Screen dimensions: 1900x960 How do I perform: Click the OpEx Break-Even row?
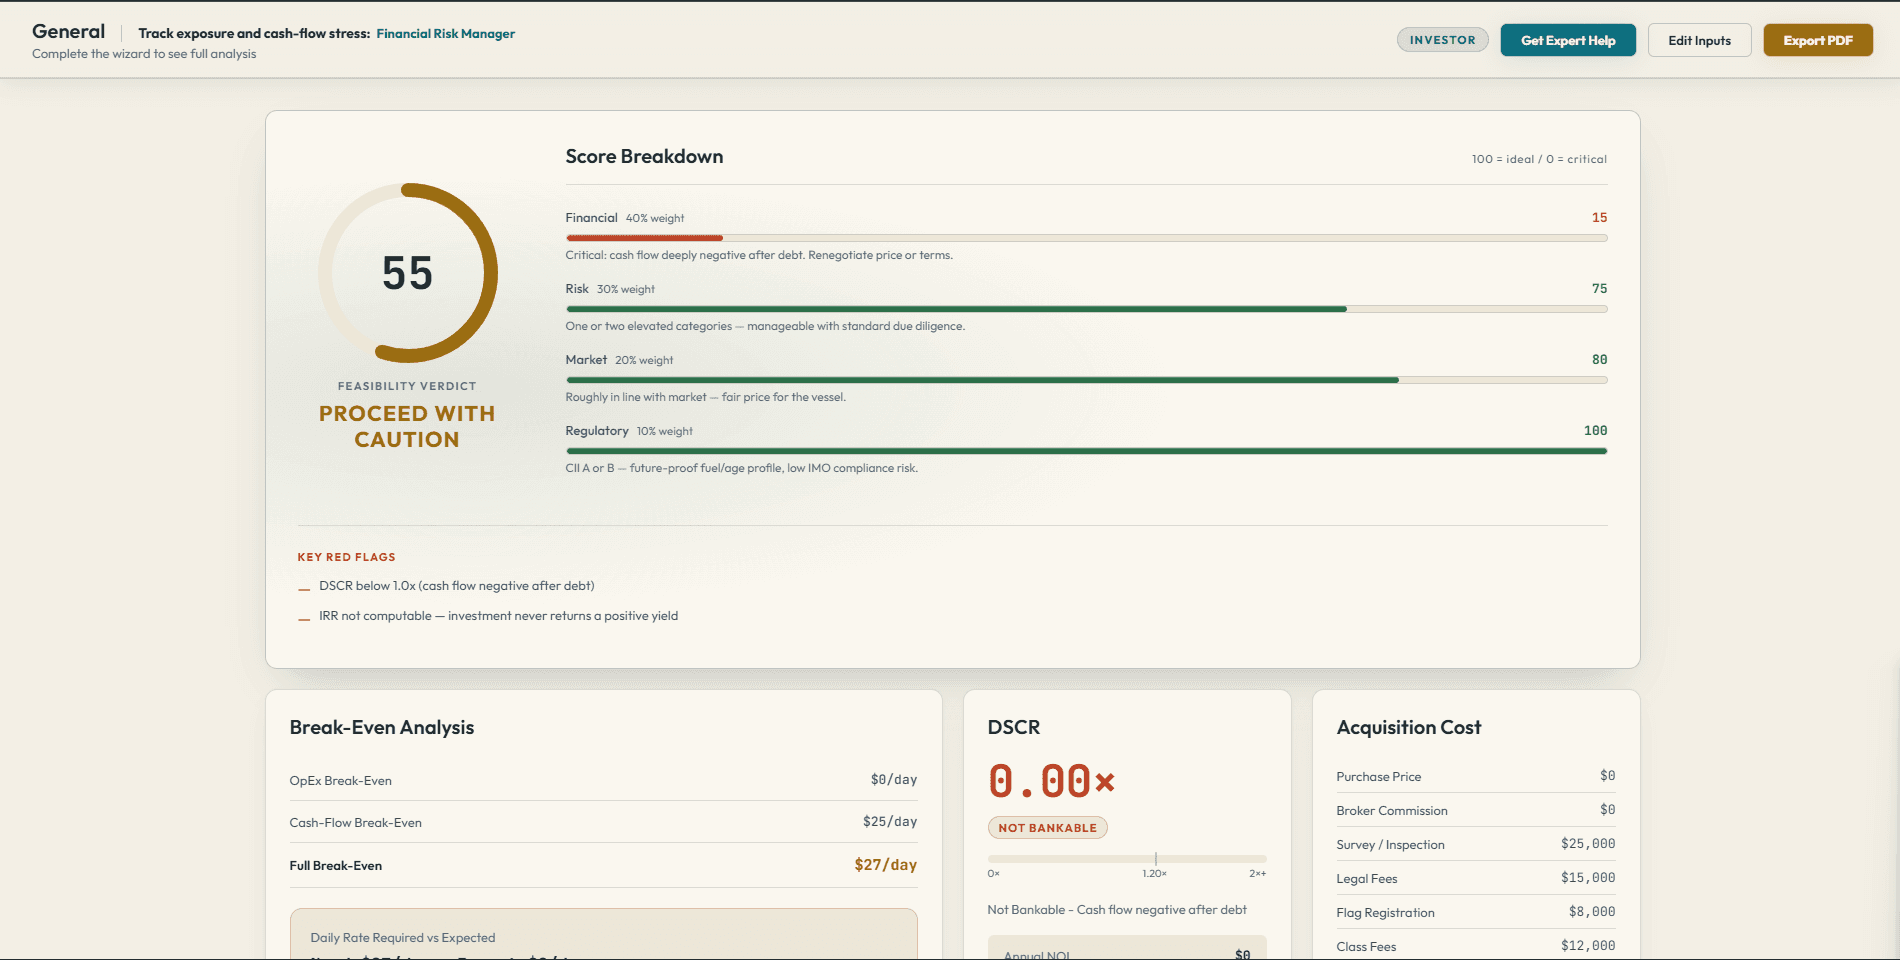603,780
